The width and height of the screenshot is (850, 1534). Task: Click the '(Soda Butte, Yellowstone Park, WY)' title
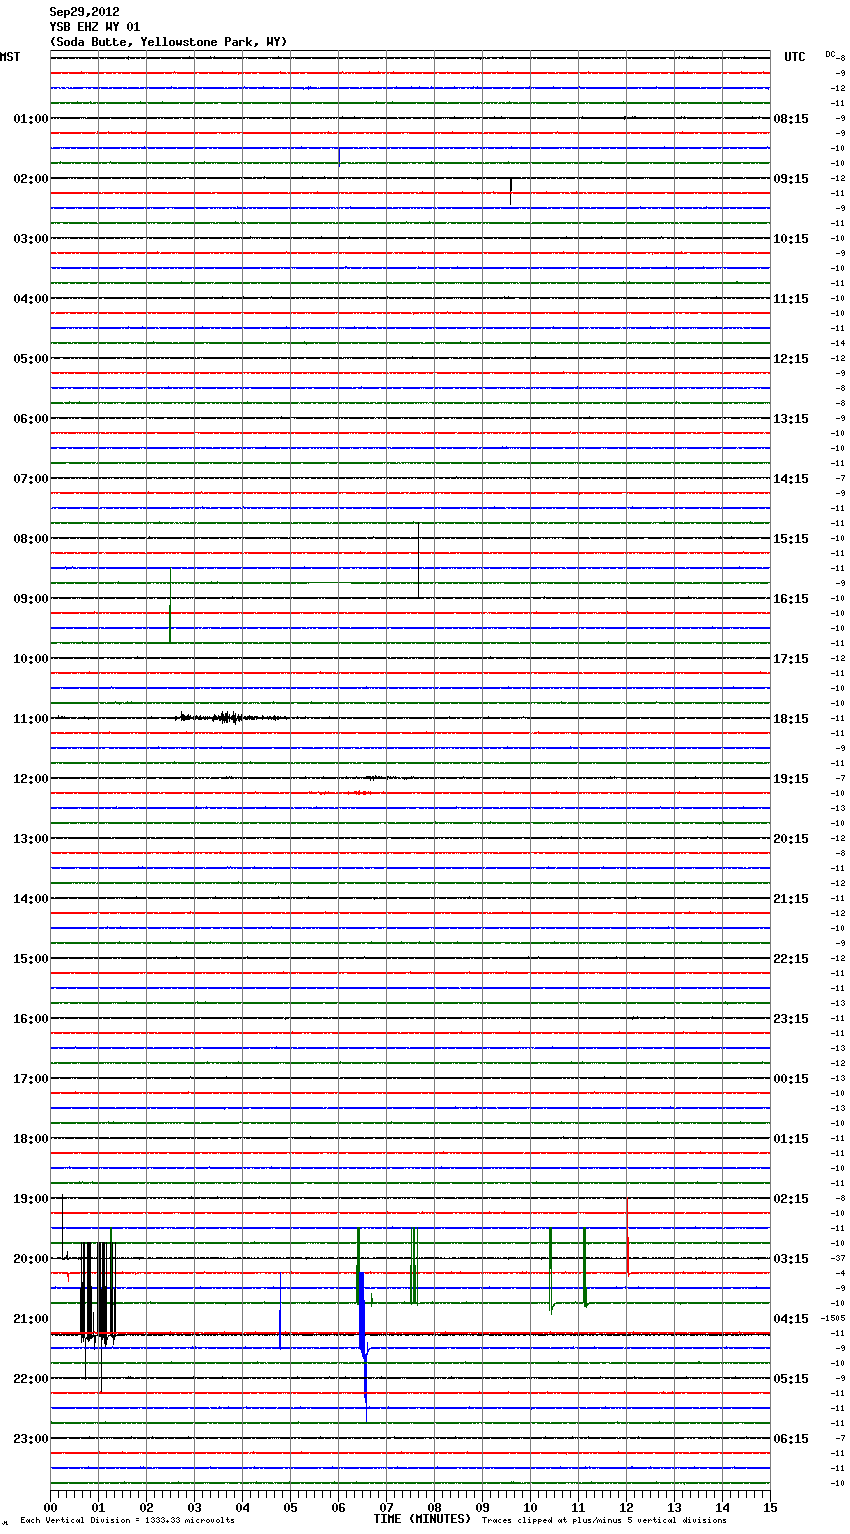tap(168, 42)
